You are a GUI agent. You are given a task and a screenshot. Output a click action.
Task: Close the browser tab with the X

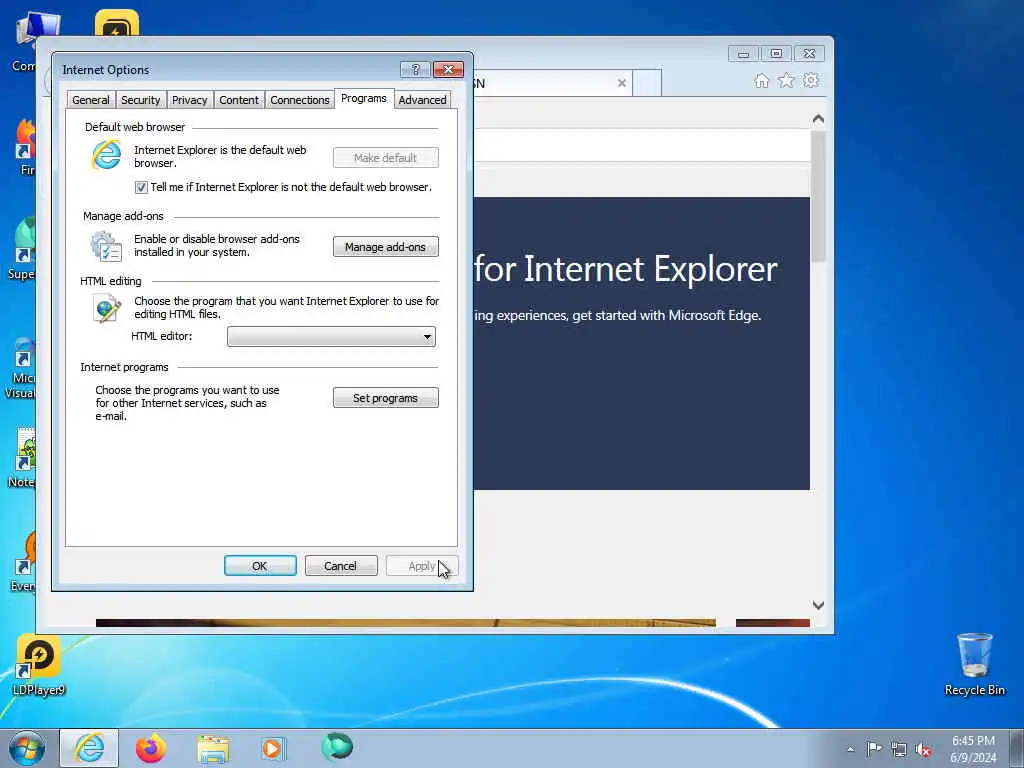coord(622,83)
